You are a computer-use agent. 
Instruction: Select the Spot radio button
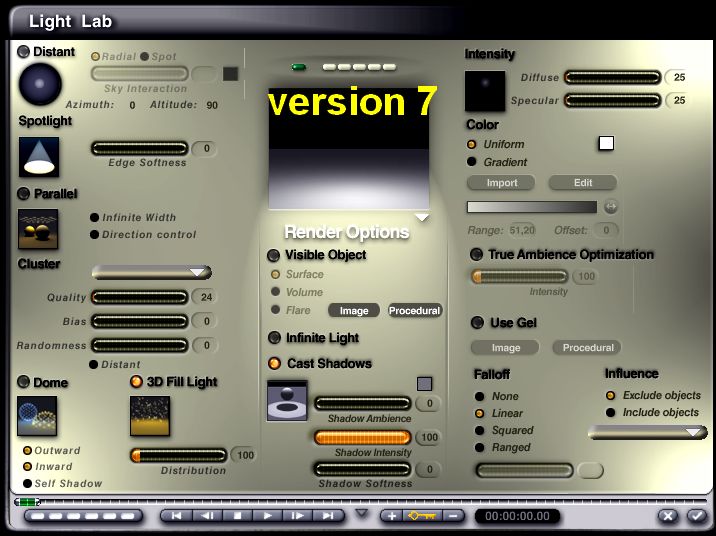(145, 56)
